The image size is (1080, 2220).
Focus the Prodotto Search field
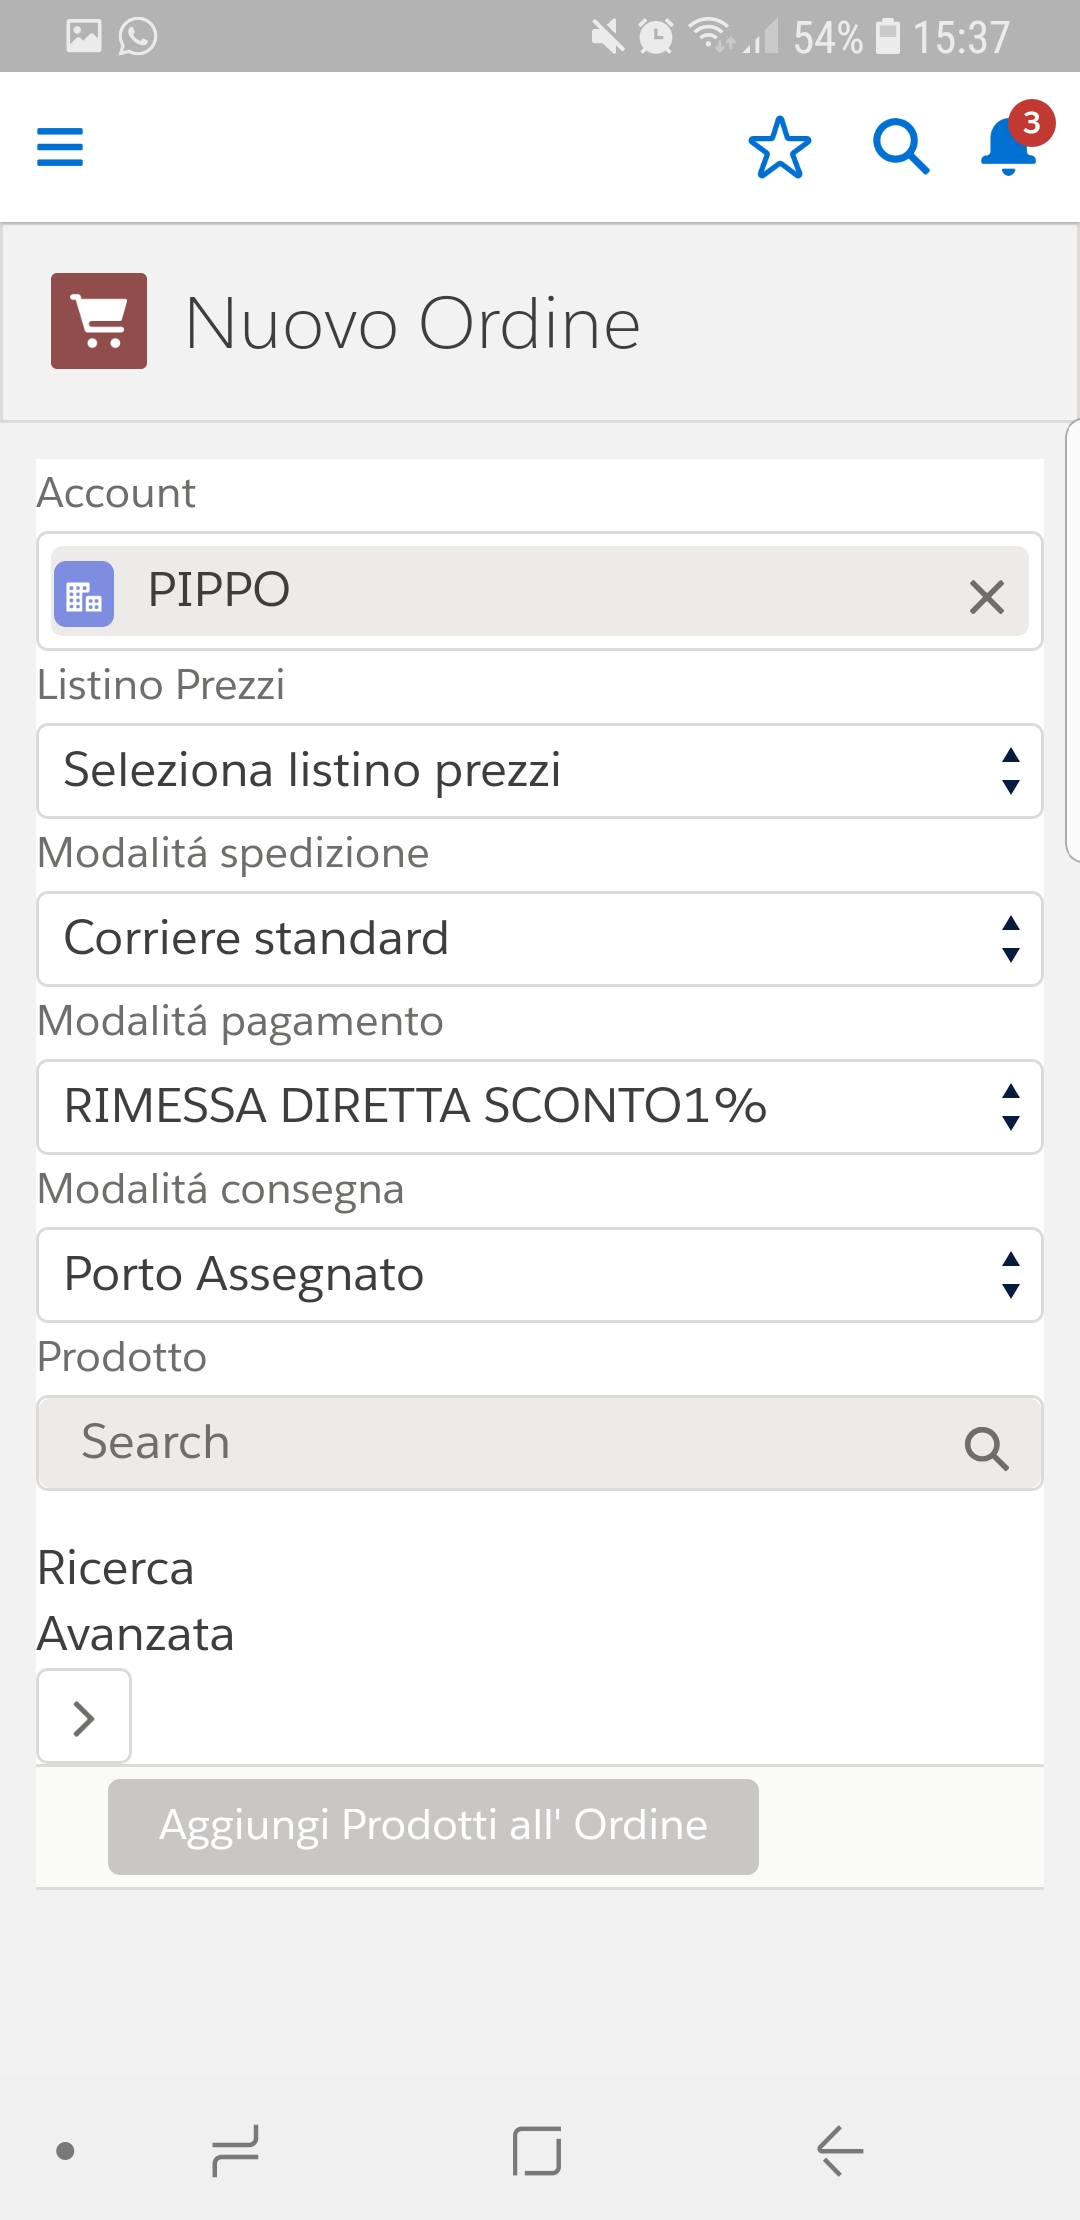tap(500, 1443)
